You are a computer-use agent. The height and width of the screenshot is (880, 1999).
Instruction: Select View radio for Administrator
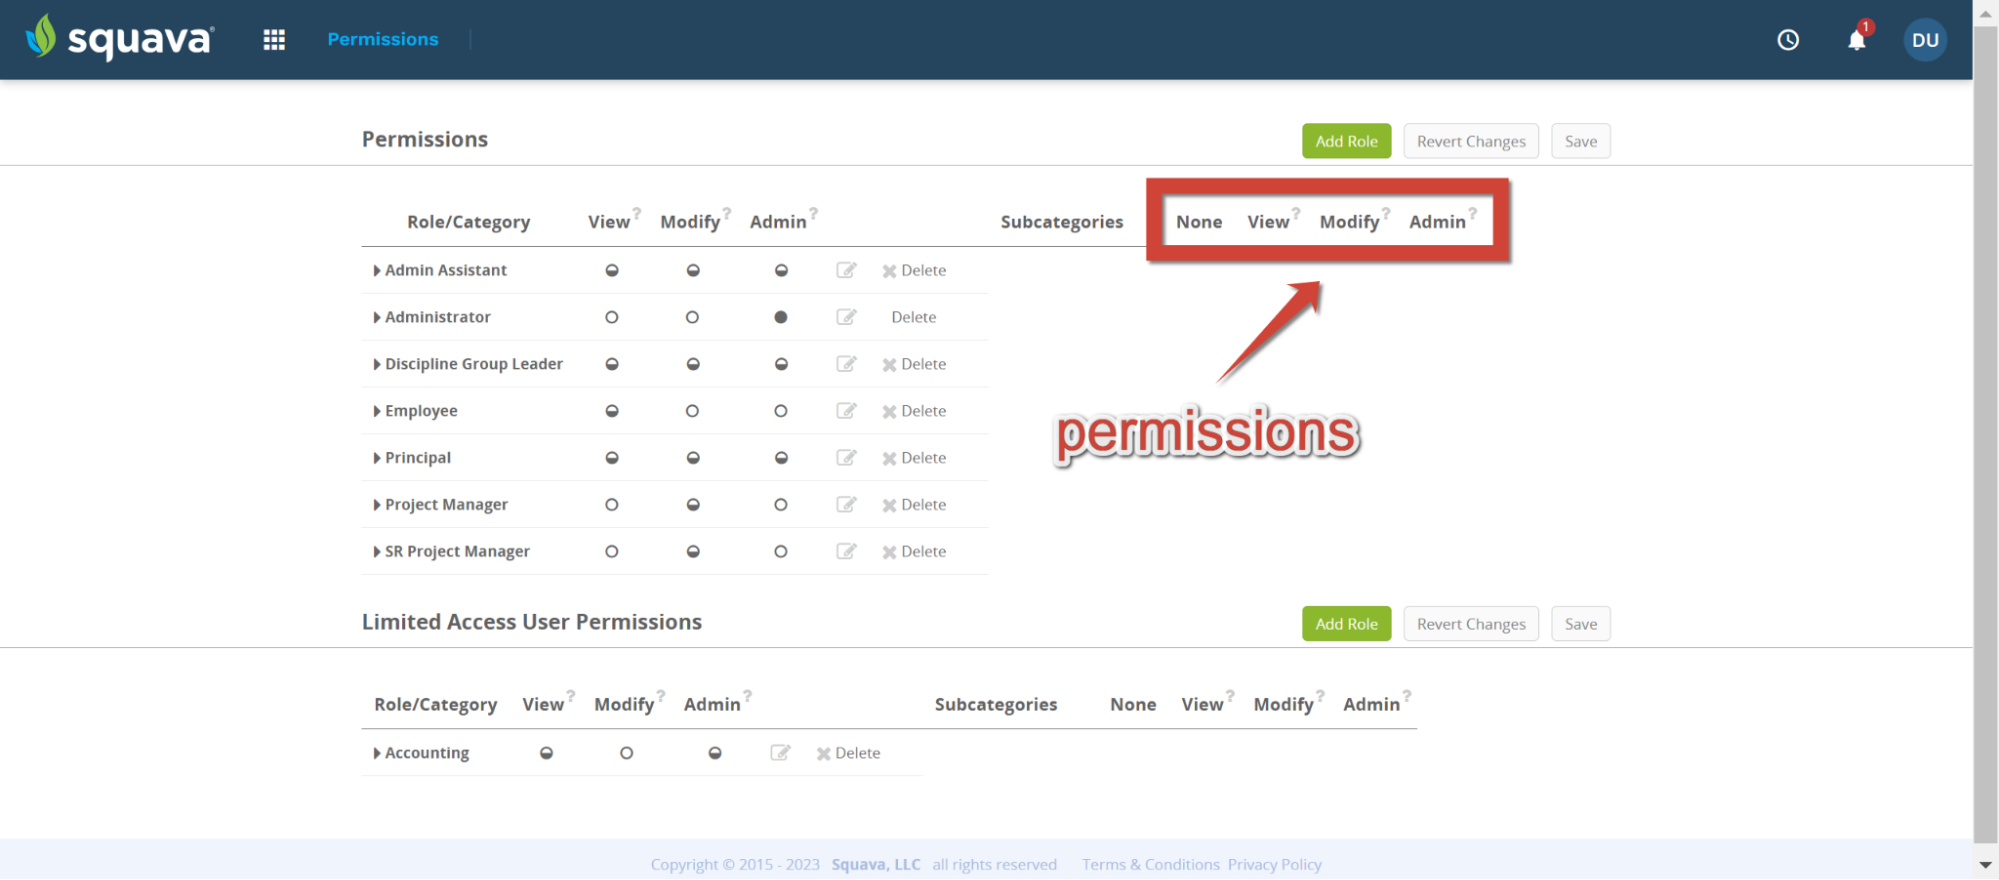[612, 317]
